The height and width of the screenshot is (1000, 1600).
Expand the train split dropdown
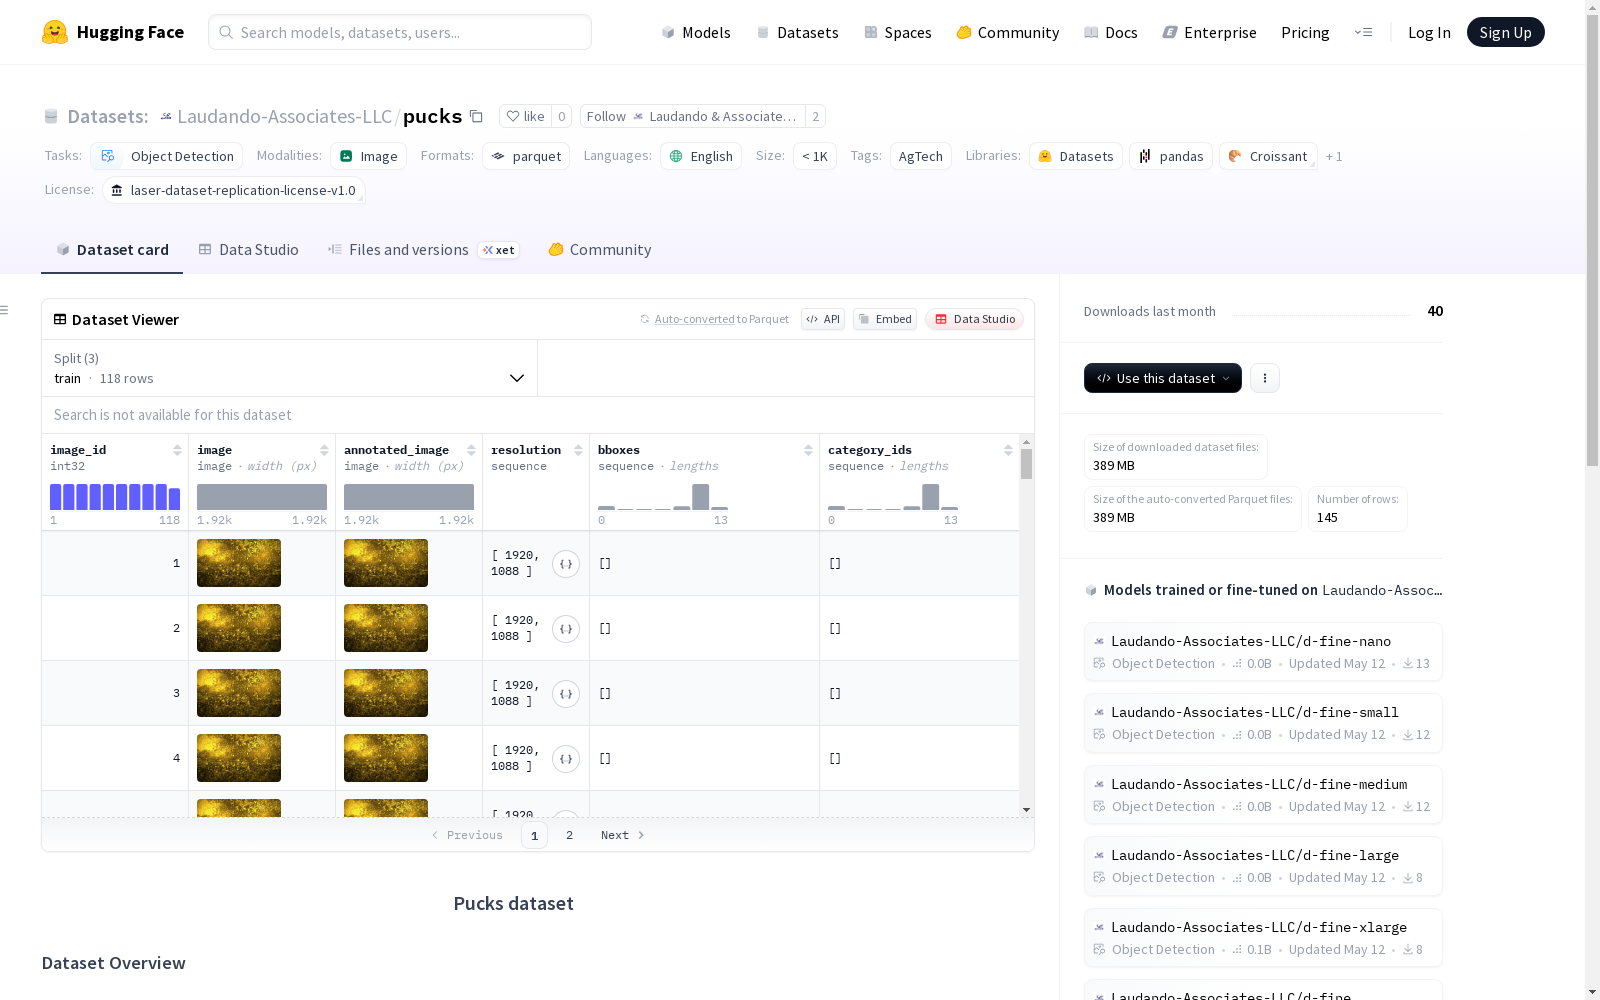289,368
